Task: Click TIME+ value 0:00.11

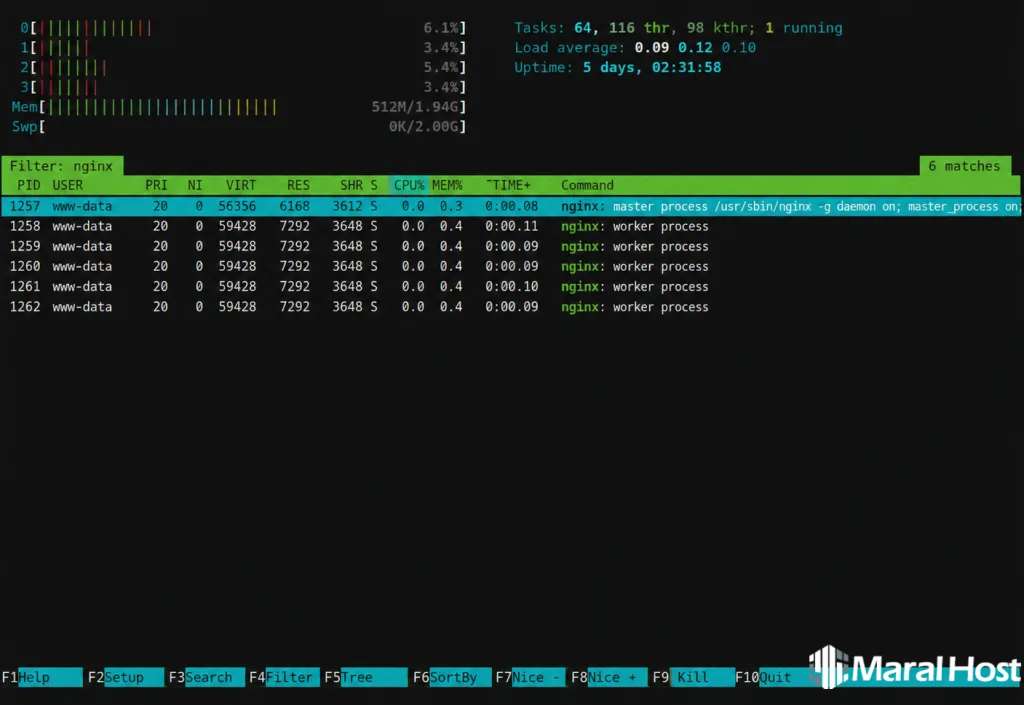Action: click(x=511, y=227)
